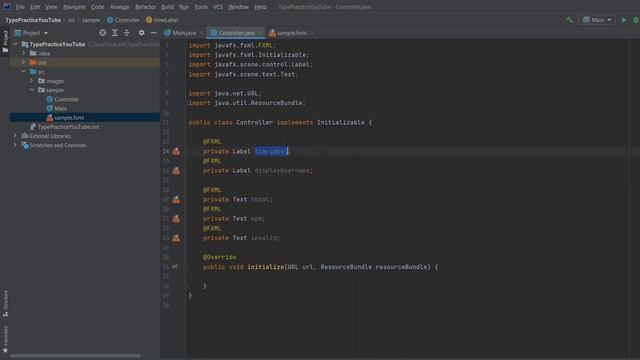640x360 pixels.
Task: Click the FXML gutter icon on line 14
Action: (x=176, y=151)
